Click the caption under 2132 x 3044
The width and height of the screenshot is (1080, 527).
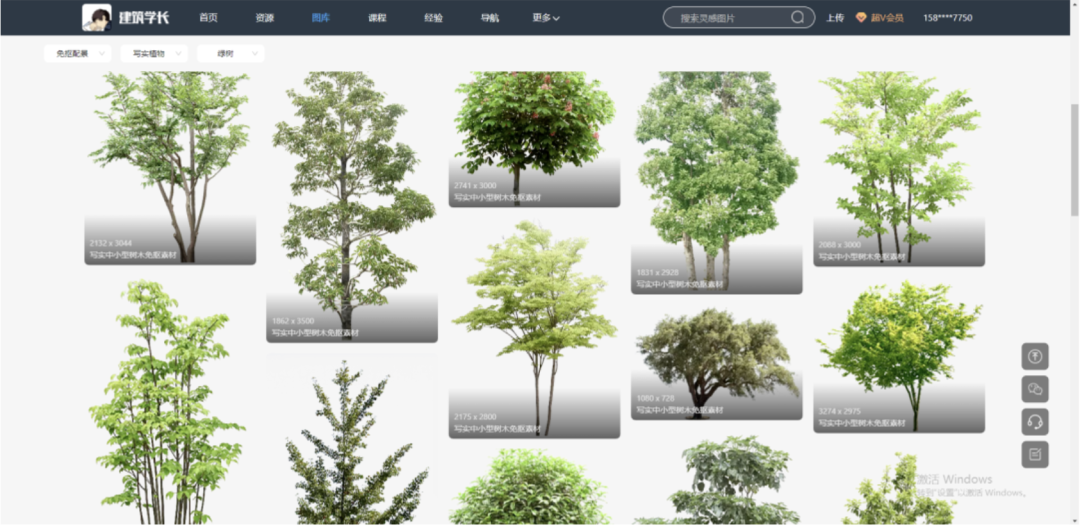(x=132, y=255)
